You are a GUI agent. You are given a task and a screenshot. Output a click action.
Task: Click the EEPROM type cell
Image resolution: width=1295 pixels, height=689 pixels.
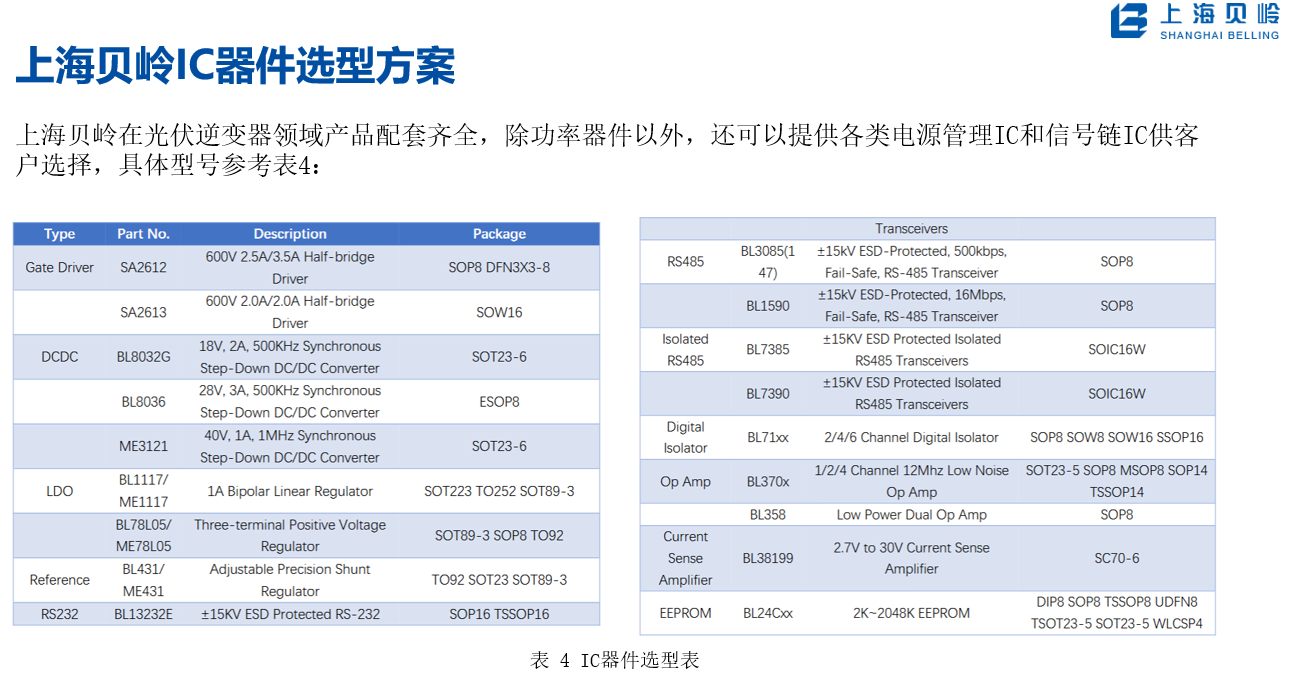(x=685, y=613)
